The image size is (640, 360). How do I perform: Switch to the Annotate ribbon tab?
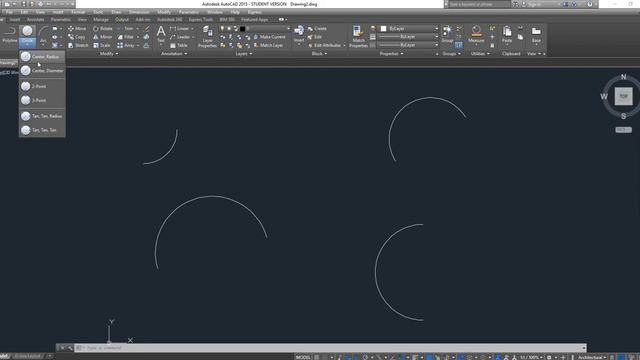point(36,19)
